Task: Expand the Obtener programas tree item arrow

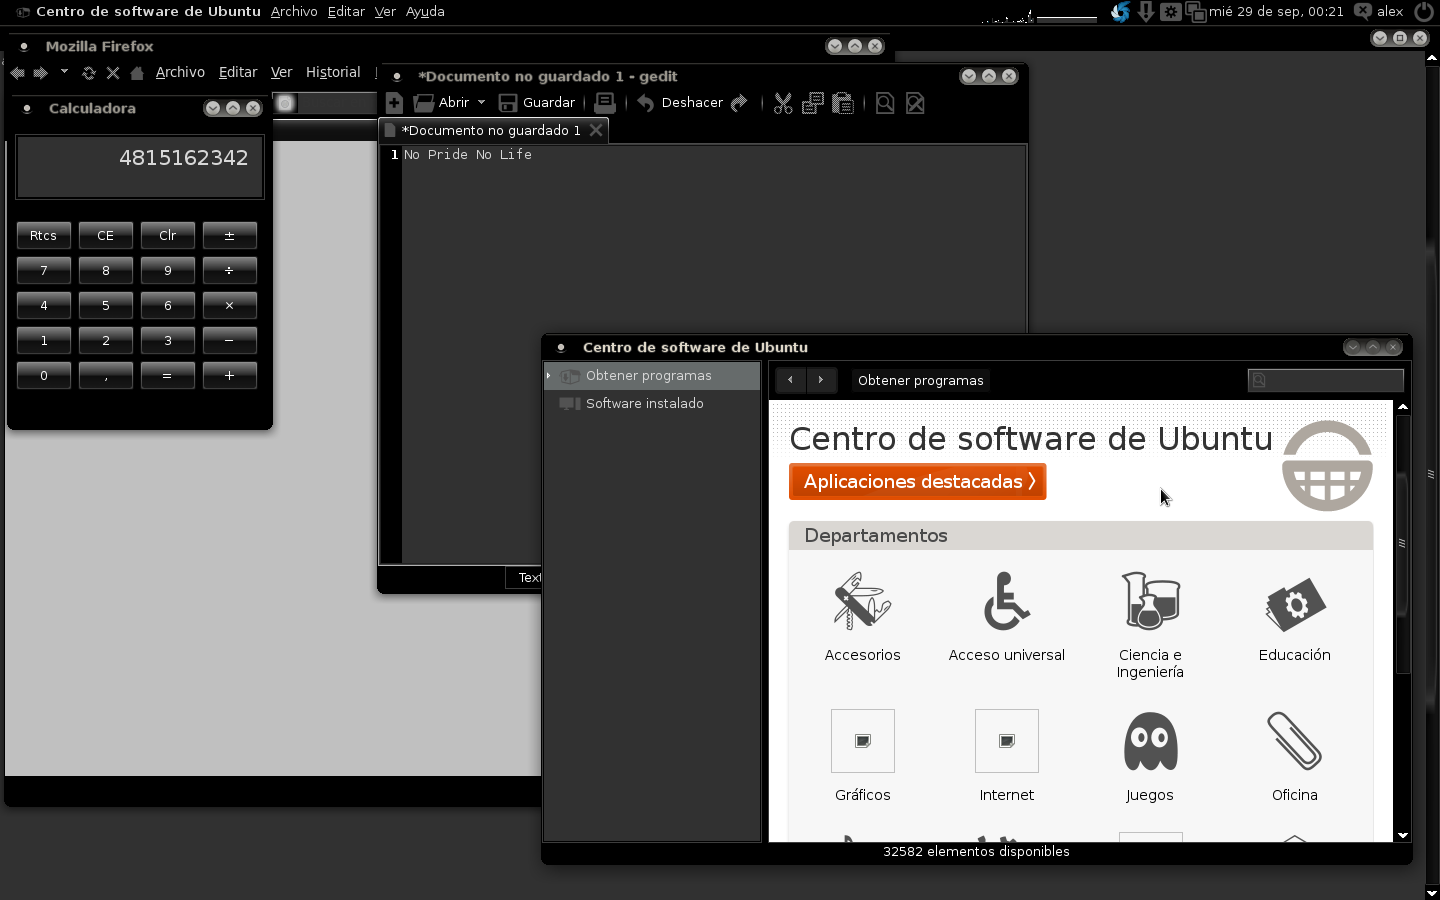Action: [549, 376]
